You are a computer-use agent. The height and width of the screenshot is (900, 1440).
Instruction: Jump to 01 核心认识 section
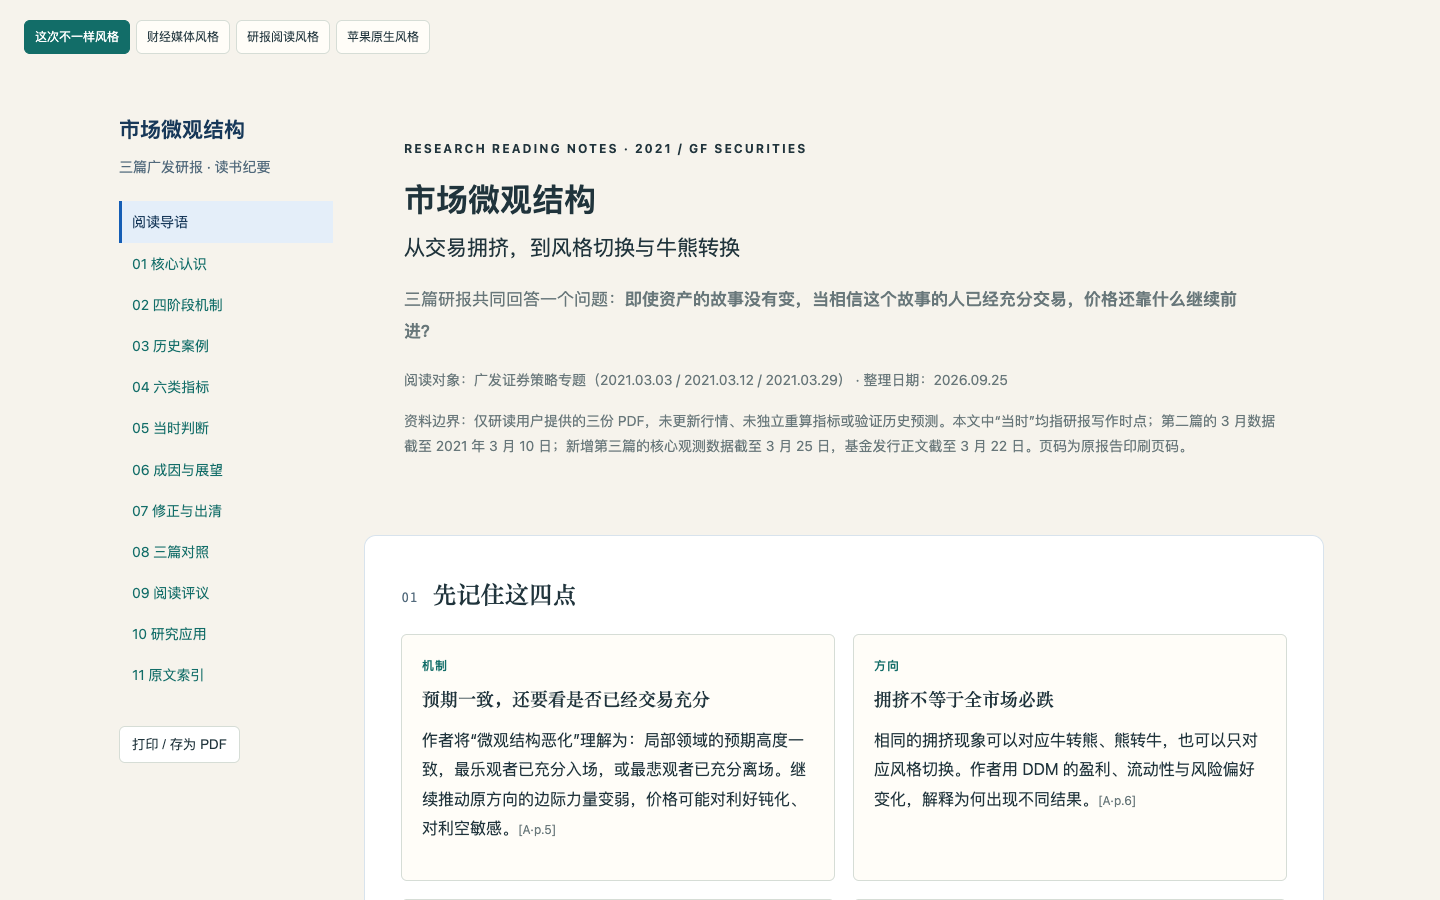[x=226, y=264]
